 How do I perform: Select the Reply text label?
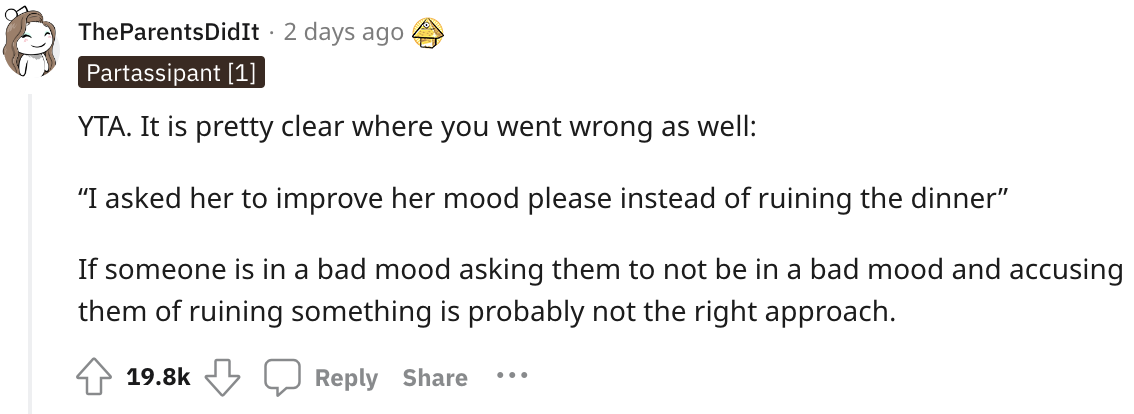point(346,378)
